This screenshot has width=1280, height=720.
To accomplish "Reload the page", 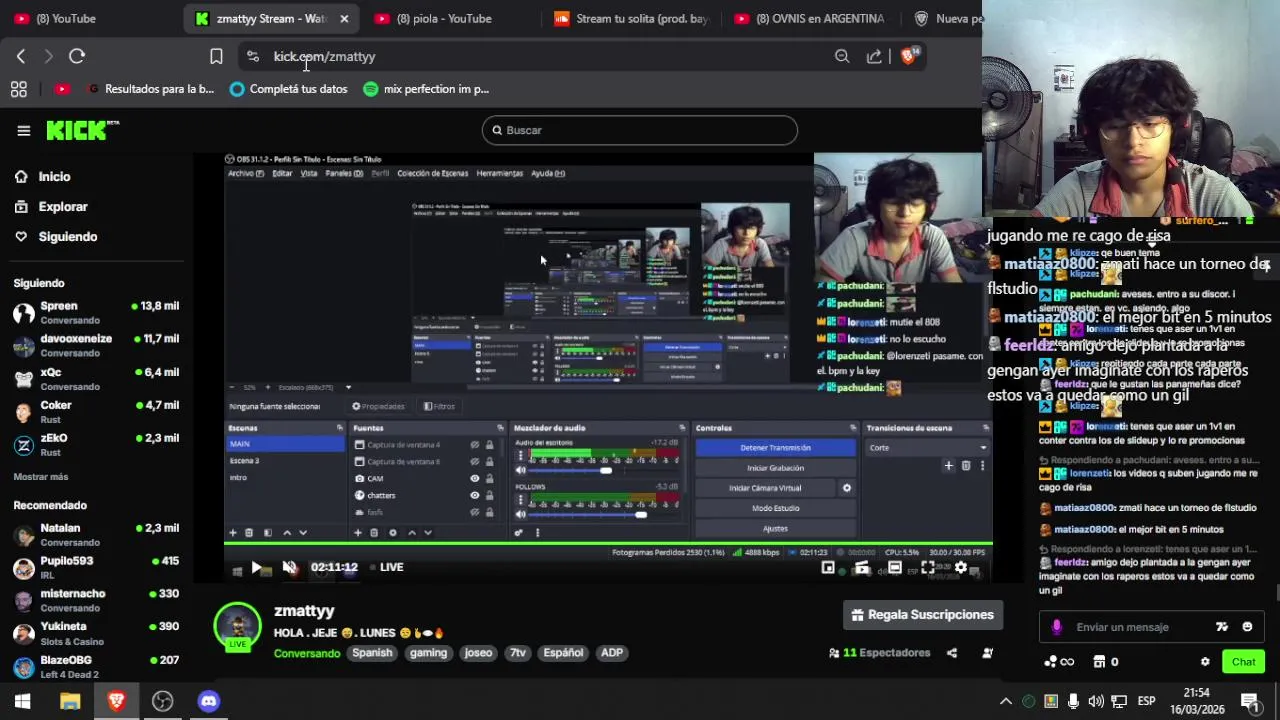I will (77, 56).
